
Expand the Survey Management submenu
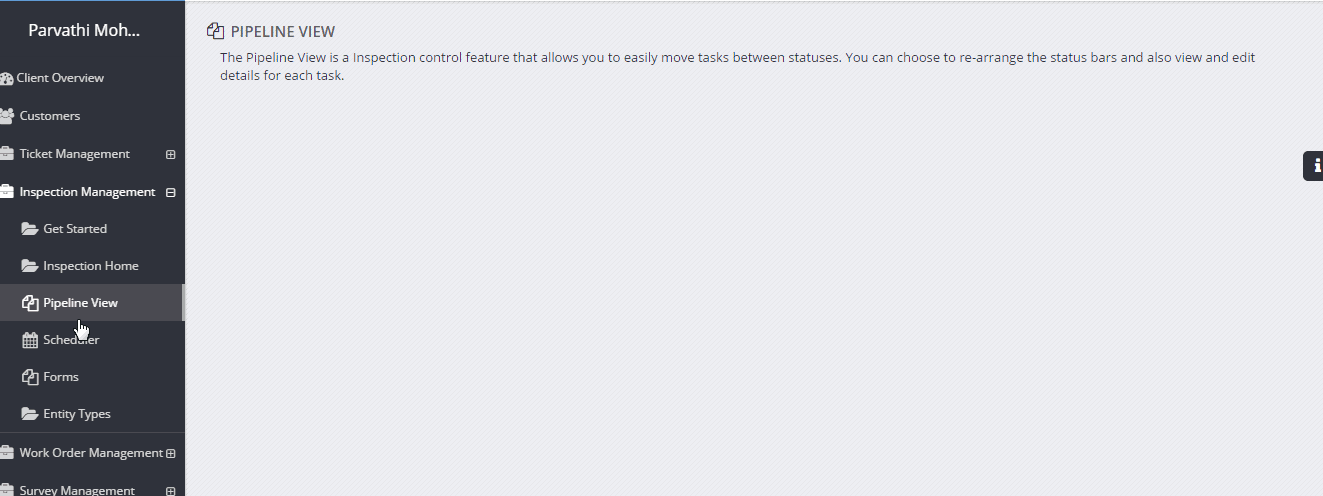(x=171, y=491)
